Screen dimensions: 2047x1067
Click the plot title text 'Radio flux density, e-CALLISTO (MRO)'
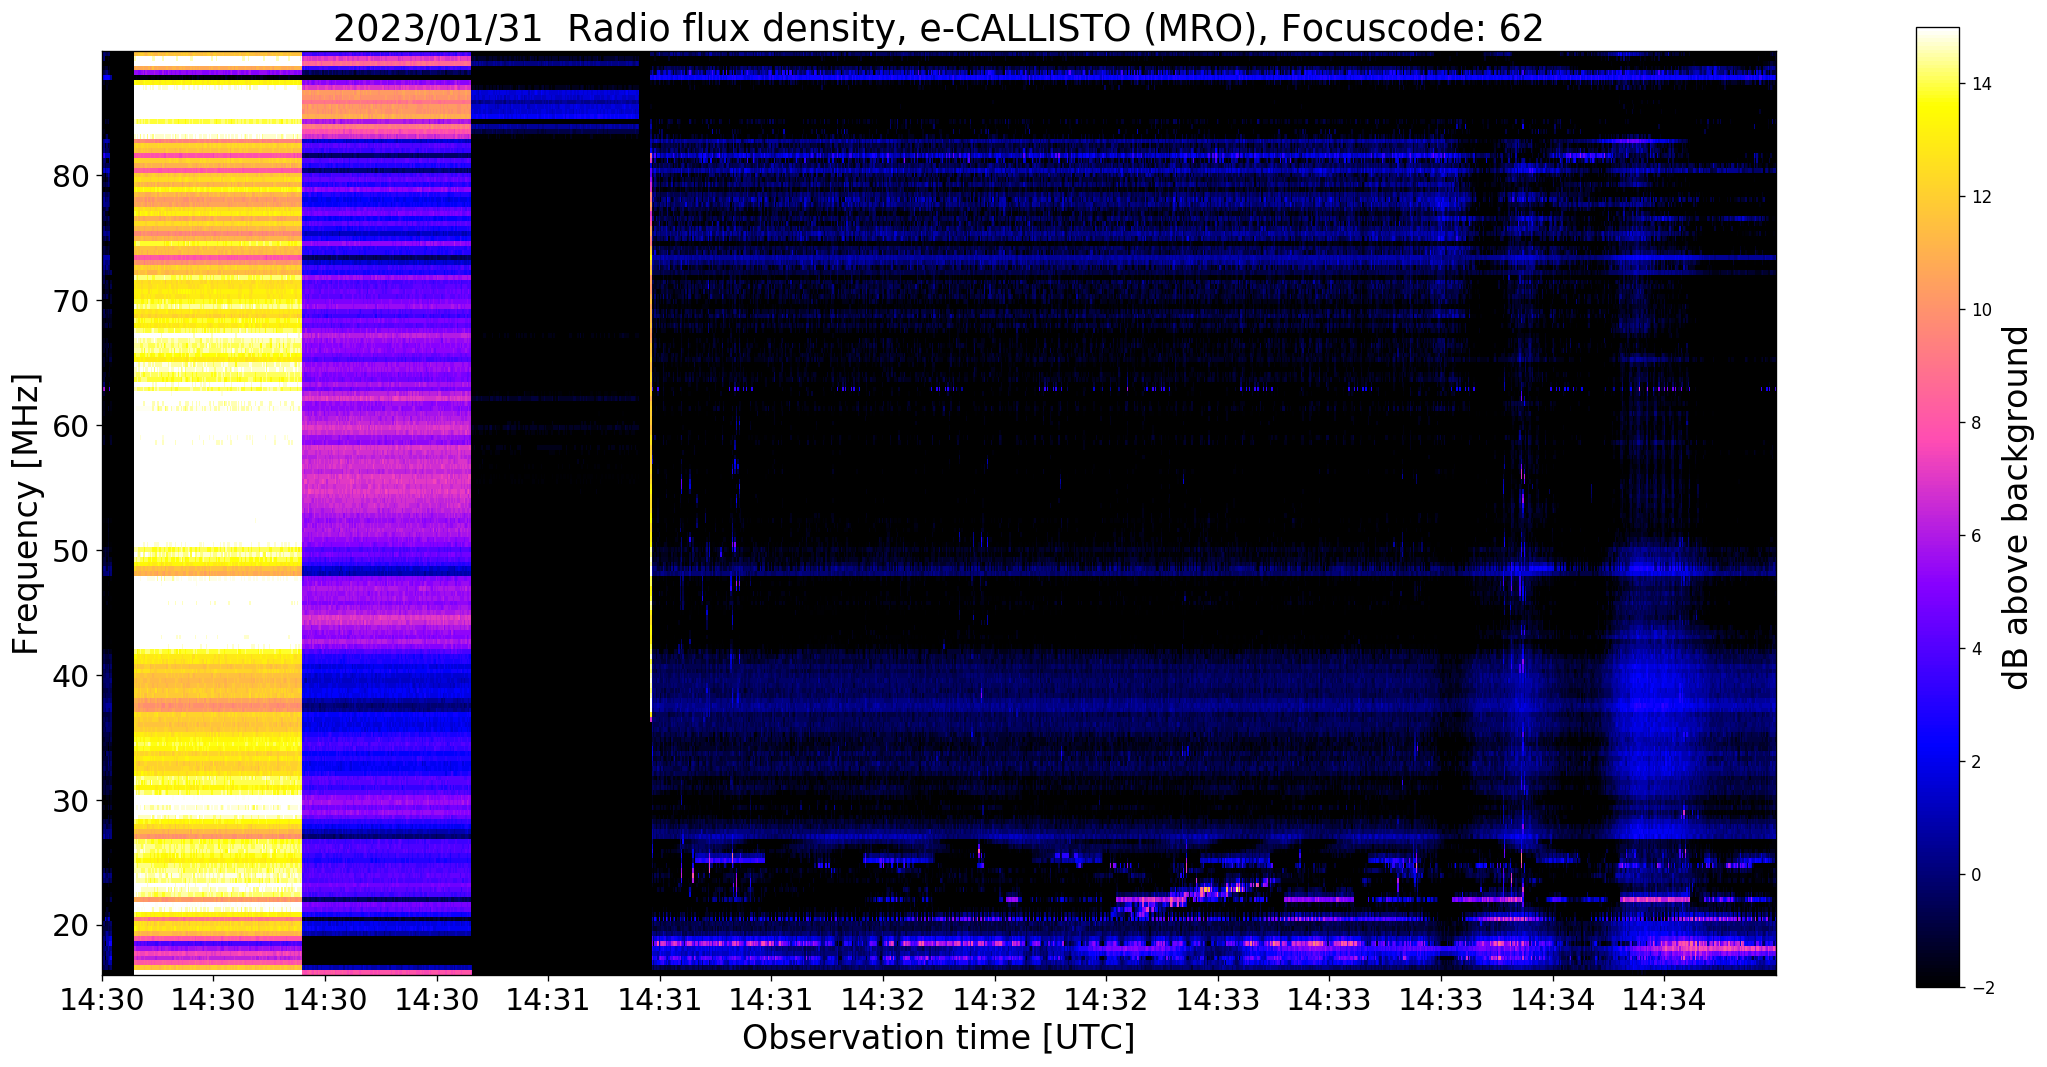pyautogui.click(x=917, y=29)
